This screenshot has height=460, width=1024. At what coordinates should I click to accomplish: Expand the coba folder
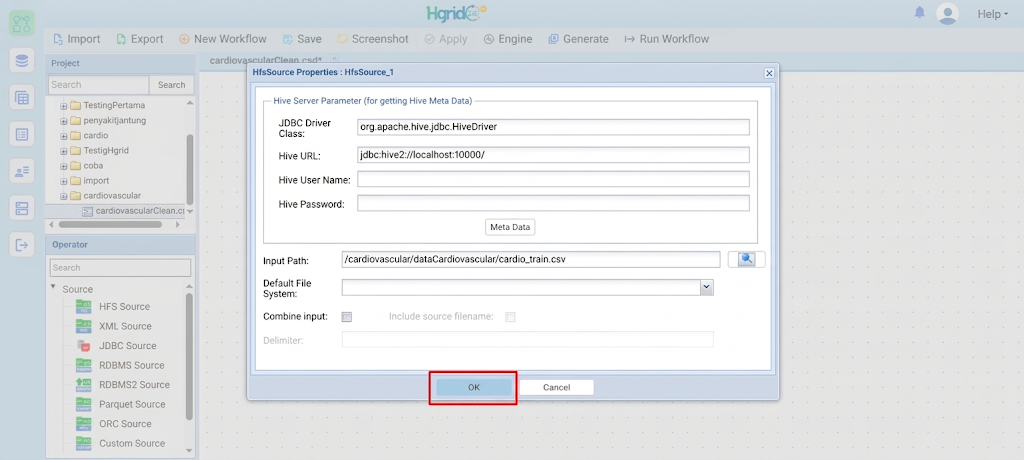63,166
